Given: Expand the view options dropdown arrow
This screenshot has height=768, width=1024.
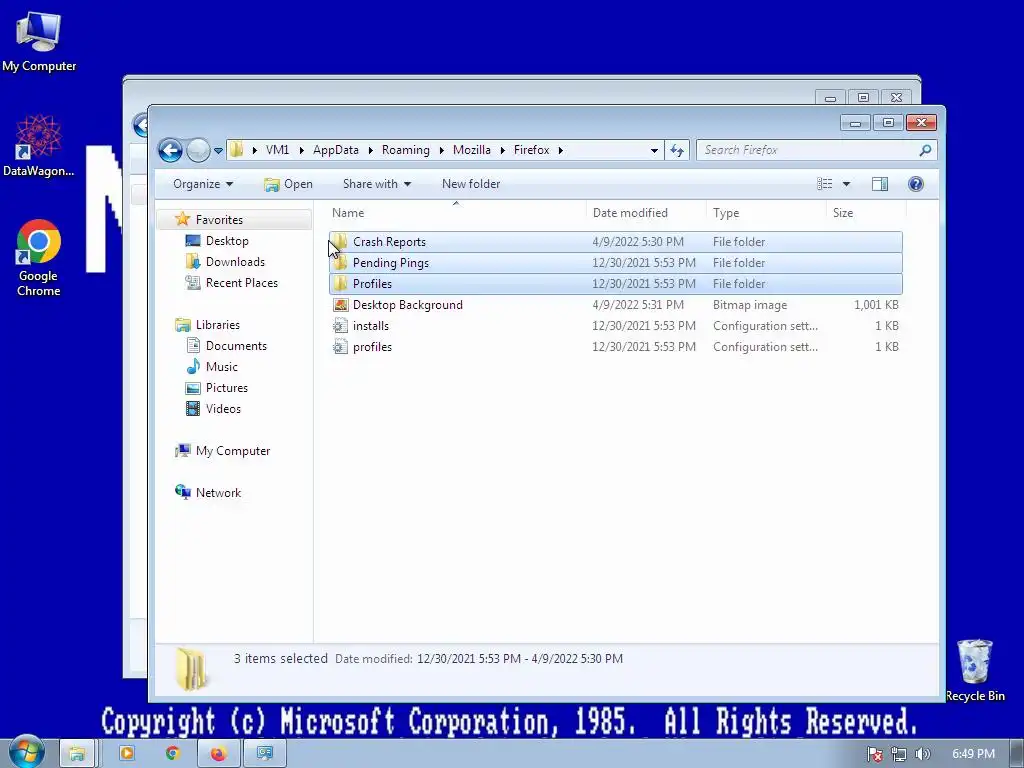Looking at the screenshot, I should coord(846,184).
